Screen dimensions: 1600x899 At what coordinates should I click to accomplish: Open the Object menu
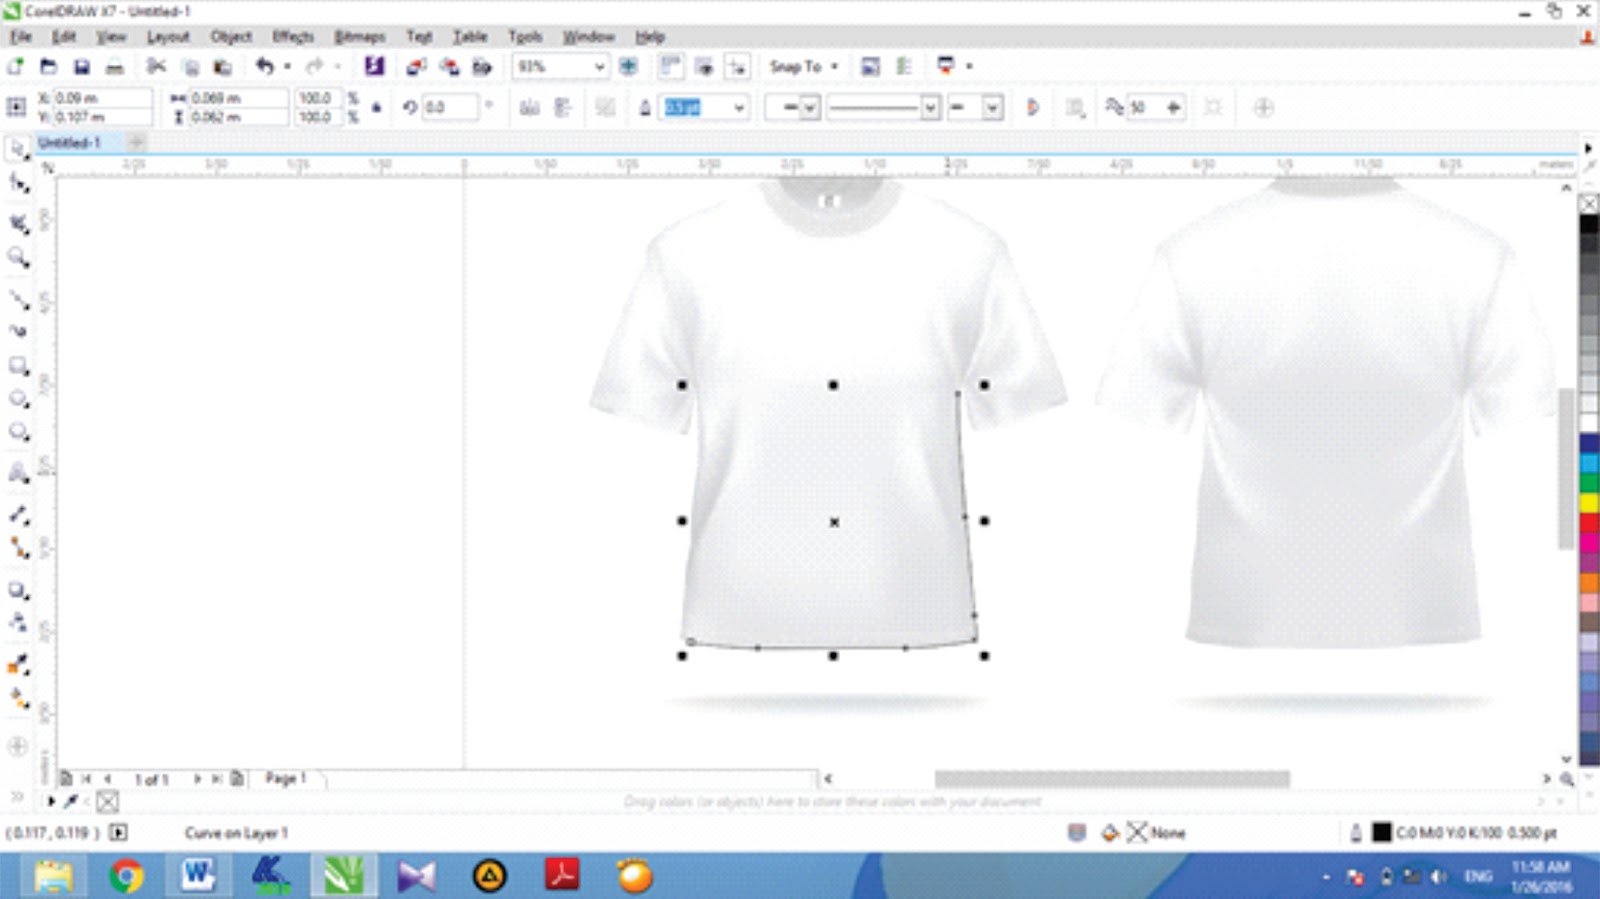tap(231, 37)
